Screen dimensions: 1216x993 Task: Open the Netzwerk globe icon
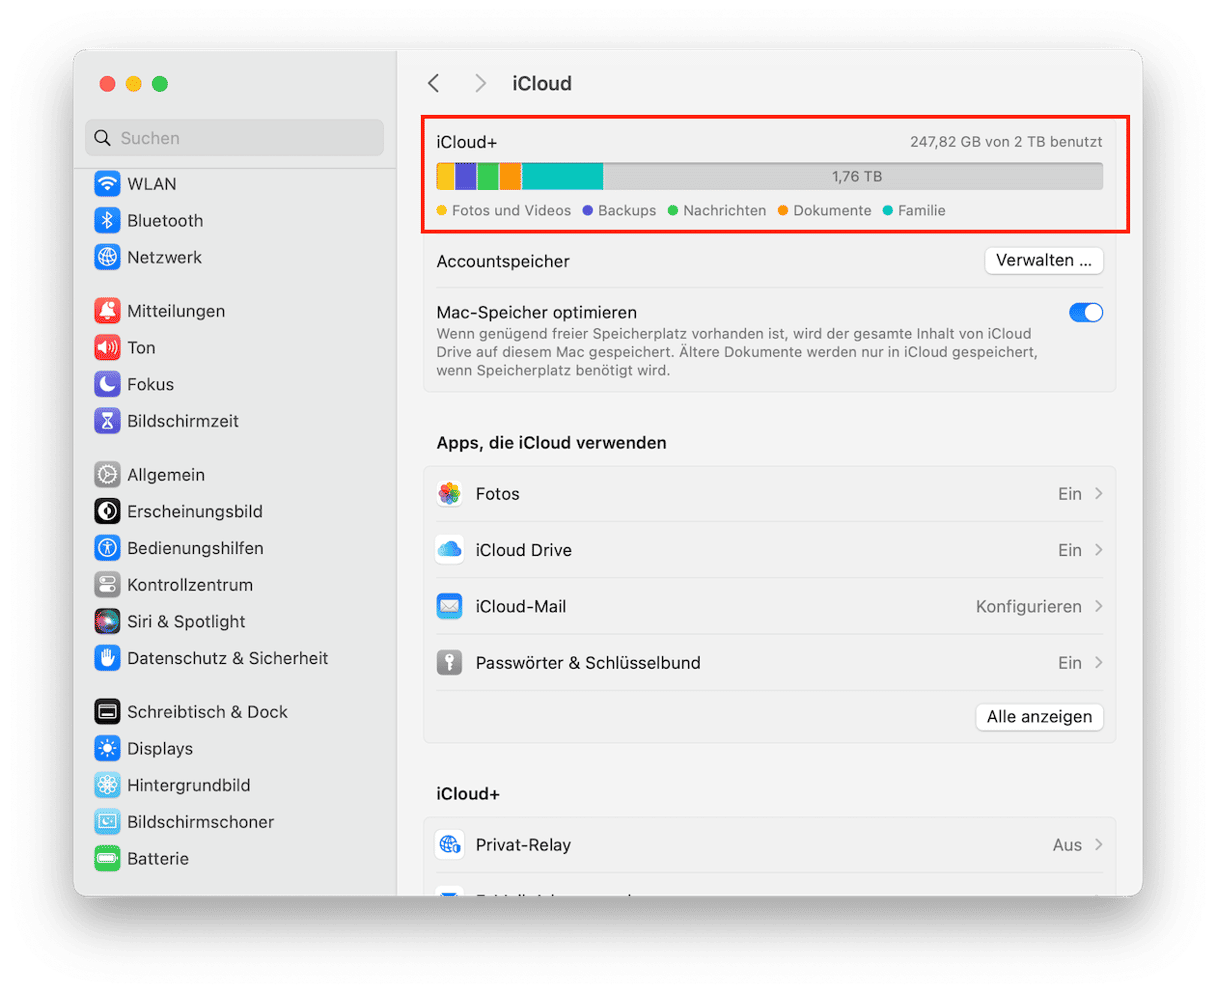107,257
